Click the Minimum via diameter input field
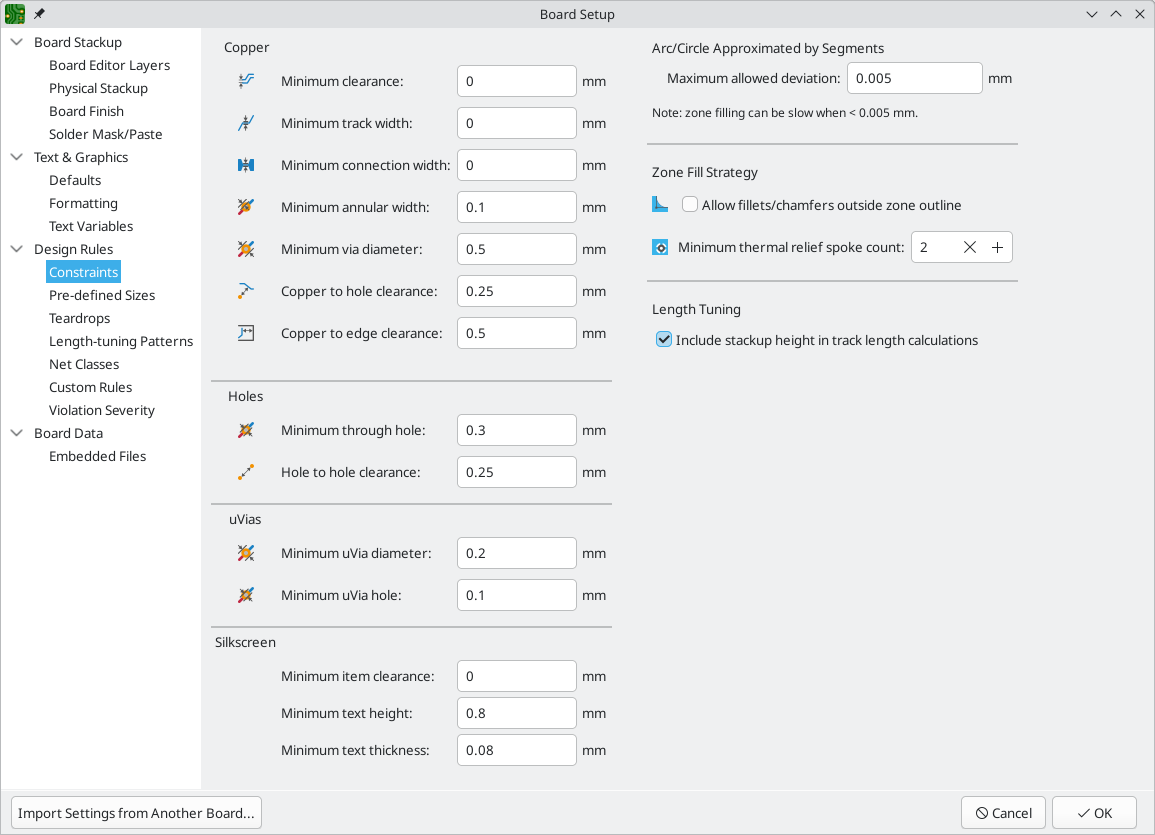The image size is (1155, 835). click(x=516, y=249)
